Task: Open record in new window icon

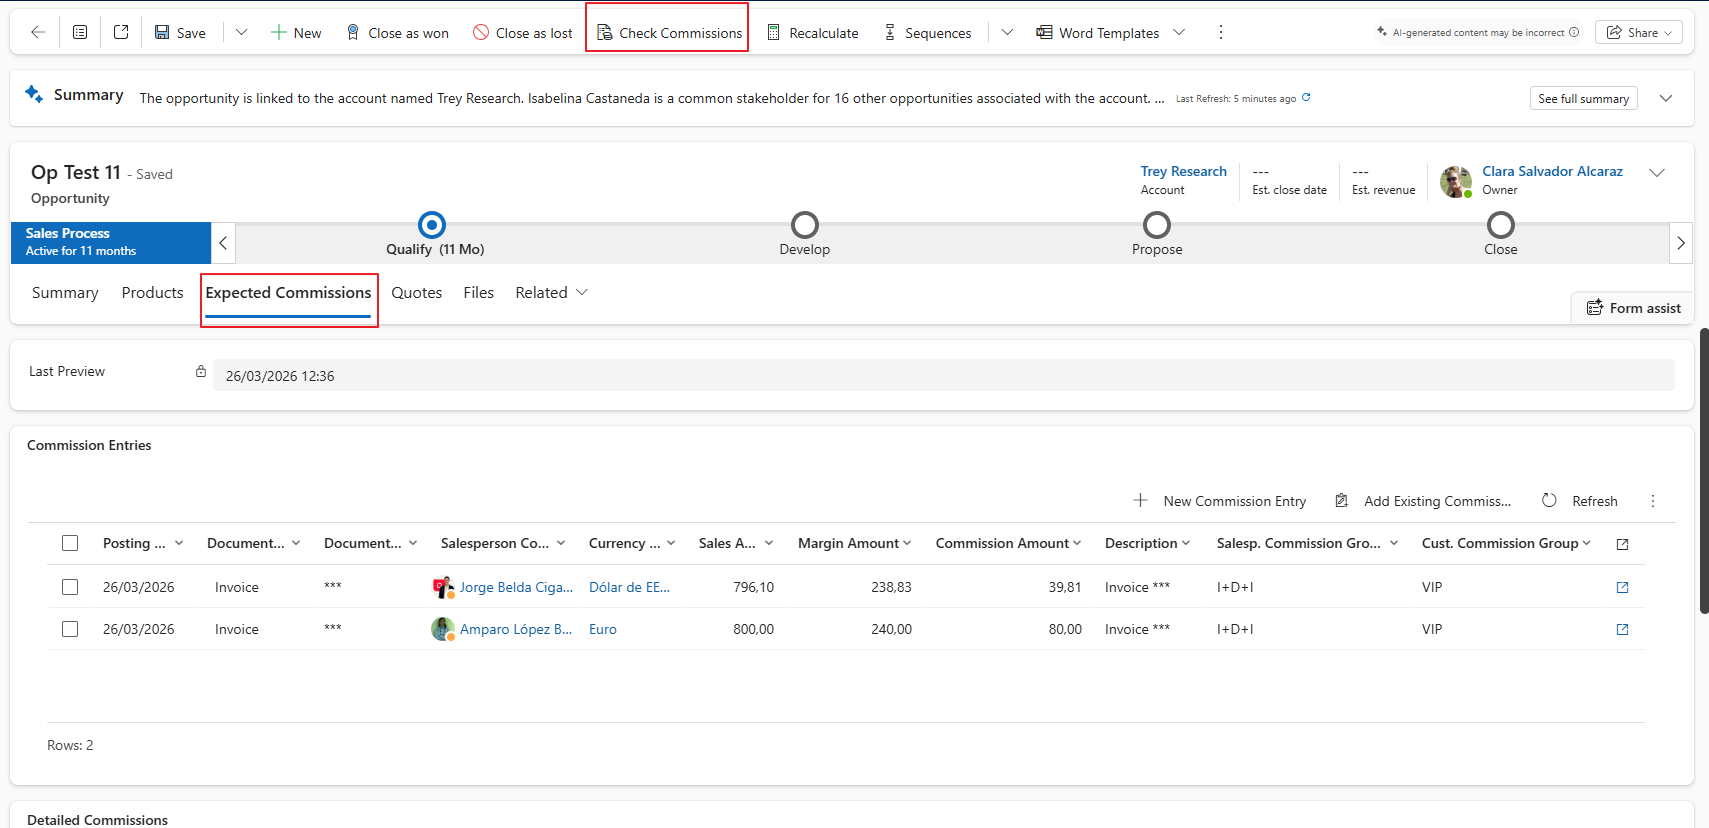Action: click(121, 32)
